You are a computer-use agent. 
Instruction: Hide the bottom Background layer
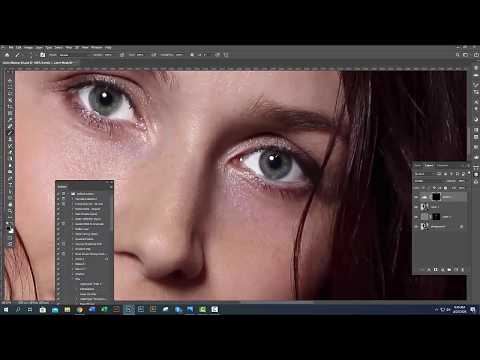pos(416,227)
